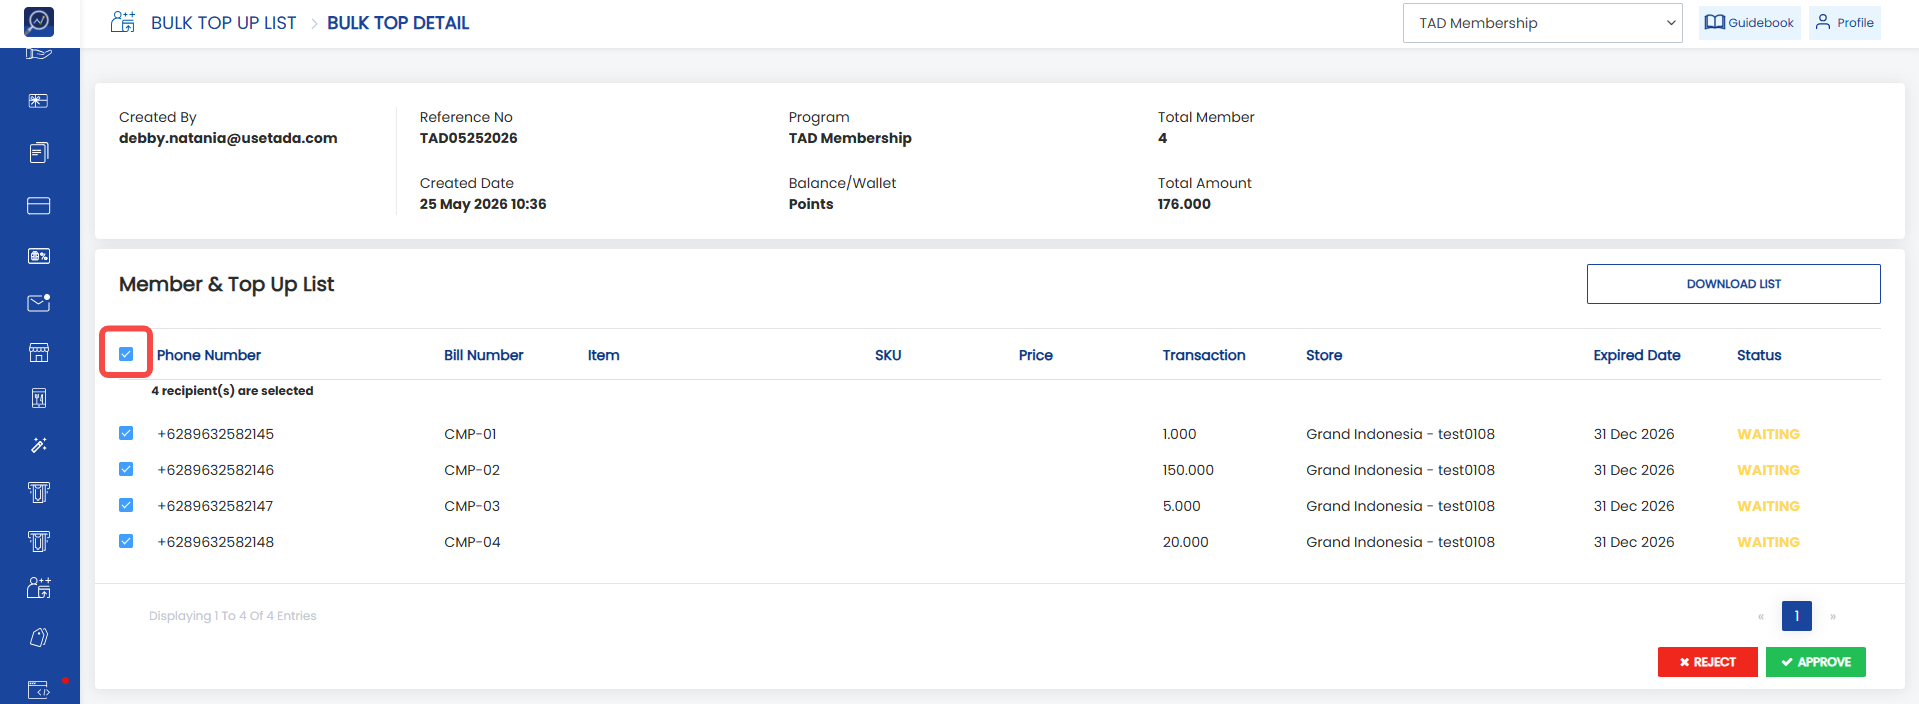Image resolution: width=1919 pixels, height=704 pixels.
Task: Open the price tag sidebar icon
Action: pos(38,637)
